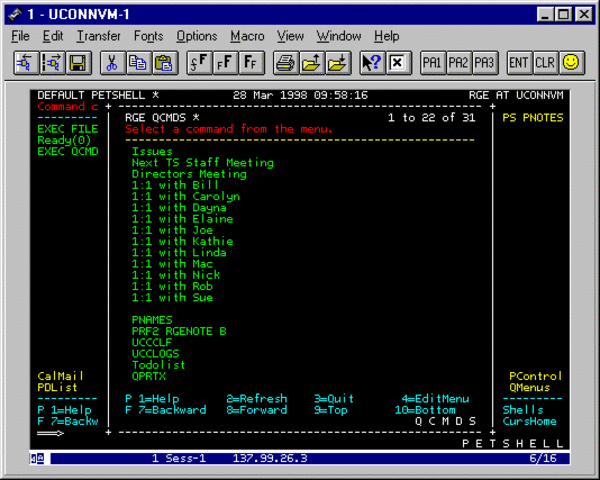This screenshot has width=600, height=480.
Task: Click CursHome in right panel
Action: (530, 421)
